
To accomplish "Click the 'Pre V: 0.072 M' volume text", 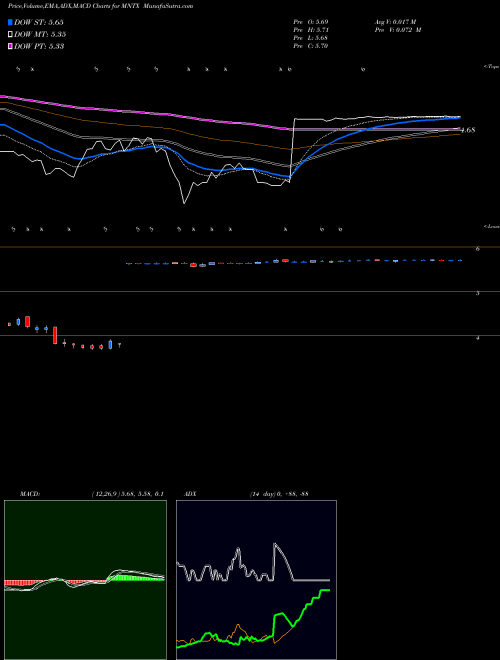I will [398, 30].
